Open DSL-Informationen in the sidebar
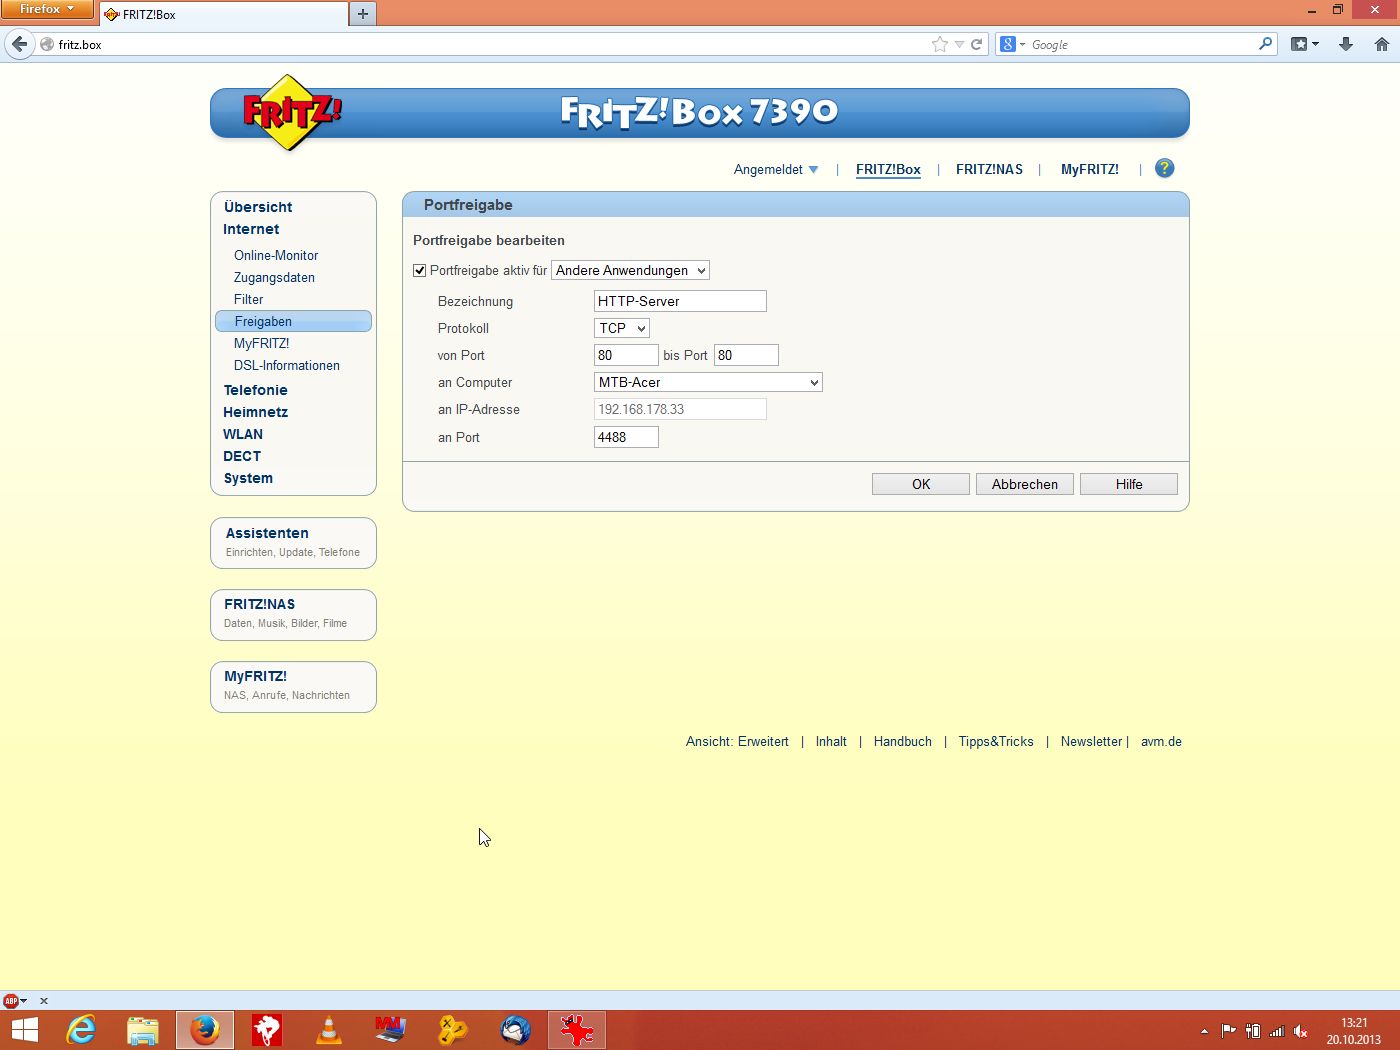Image resolution: width=1400 pixels, height=1050 pixels. pyautogui.click(x=287, y=365)
